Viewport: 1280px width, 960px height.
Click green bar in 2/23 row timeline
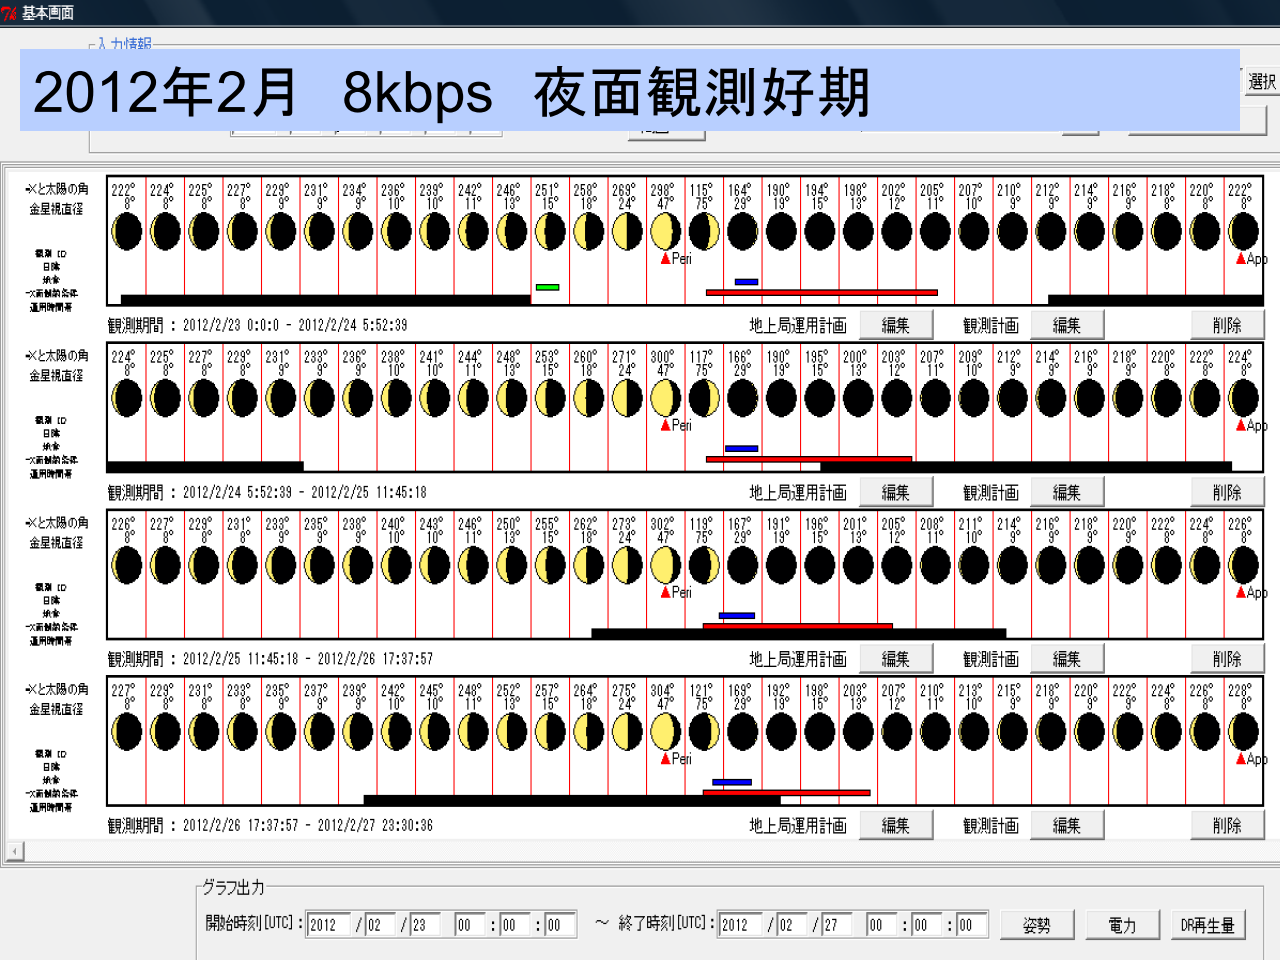(x=547, y=287)
